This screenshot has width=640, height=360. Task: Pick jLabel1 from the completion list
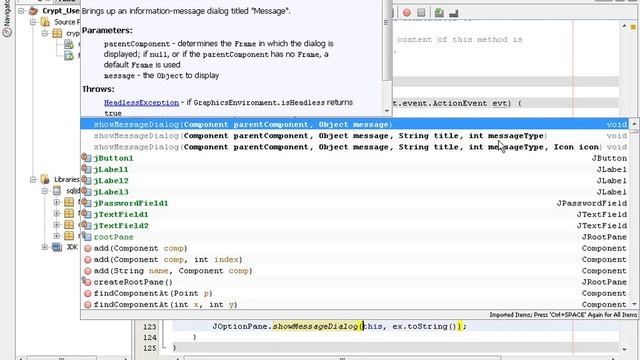(x=354, y=169)
